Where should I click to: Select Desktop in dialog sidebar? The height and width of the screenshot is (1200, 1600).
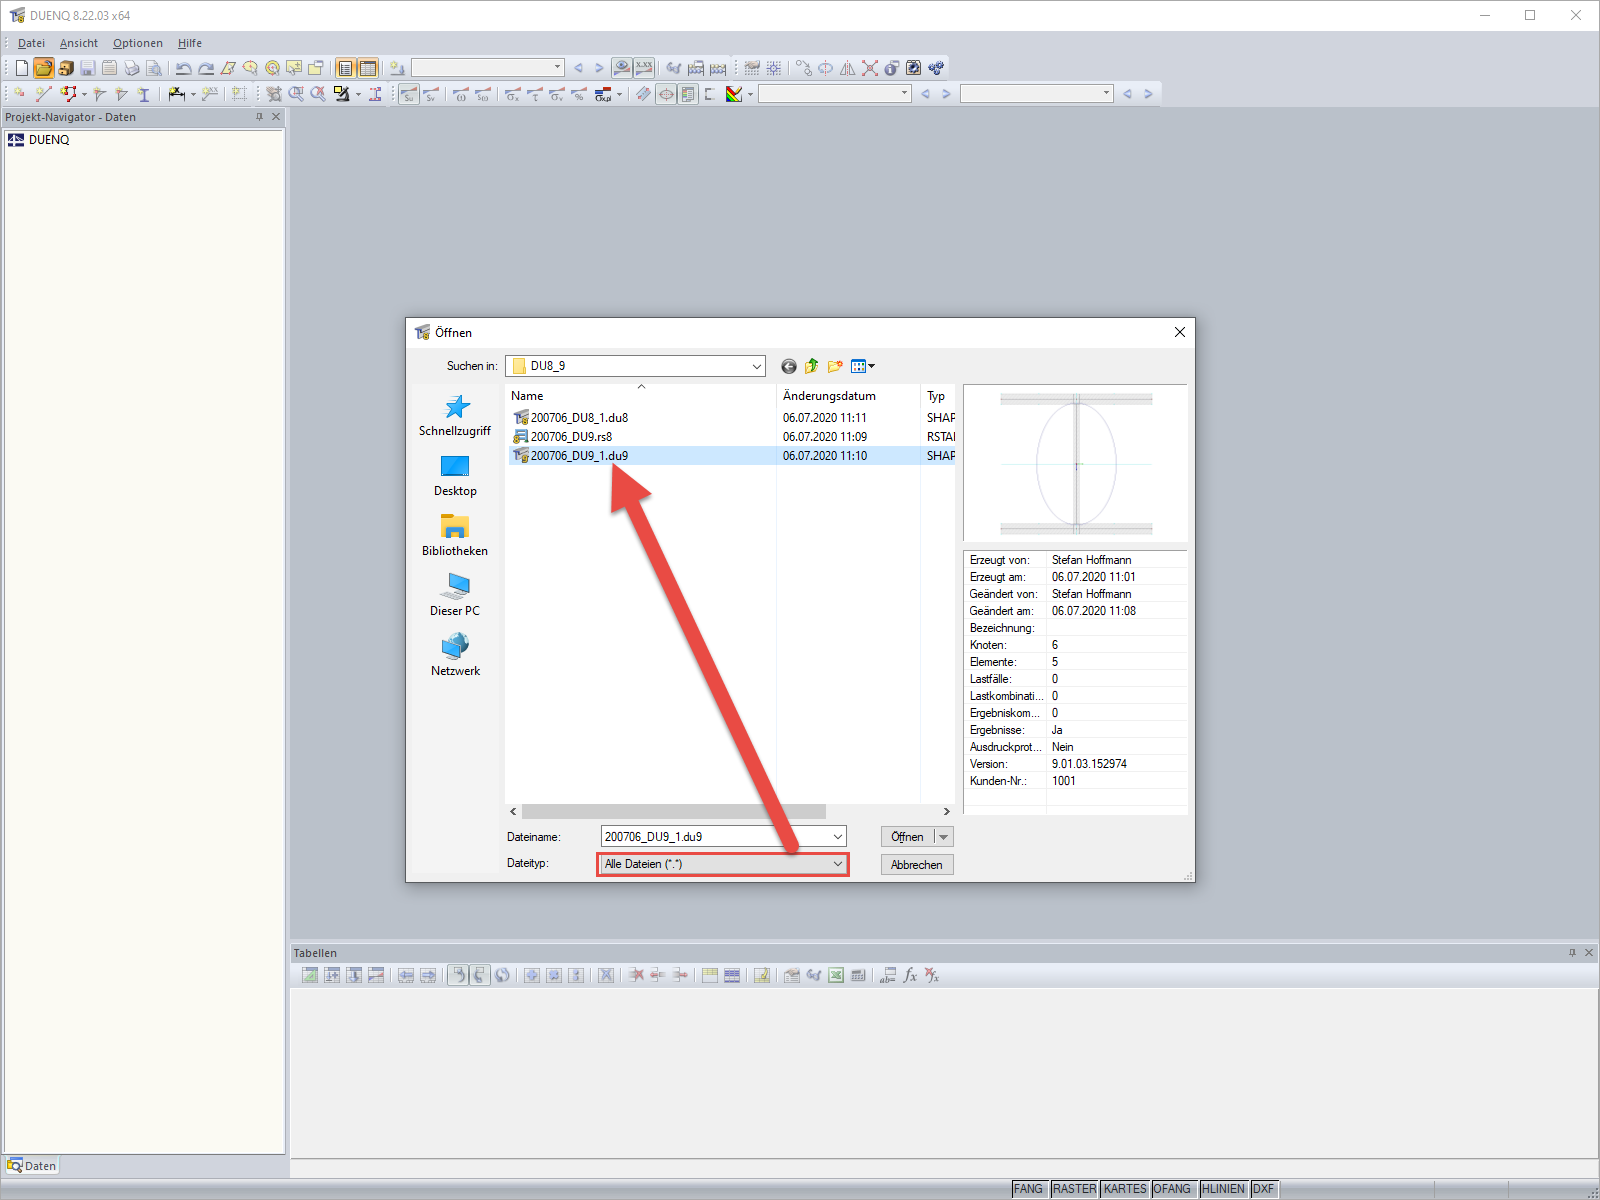[x=455, y=475]
